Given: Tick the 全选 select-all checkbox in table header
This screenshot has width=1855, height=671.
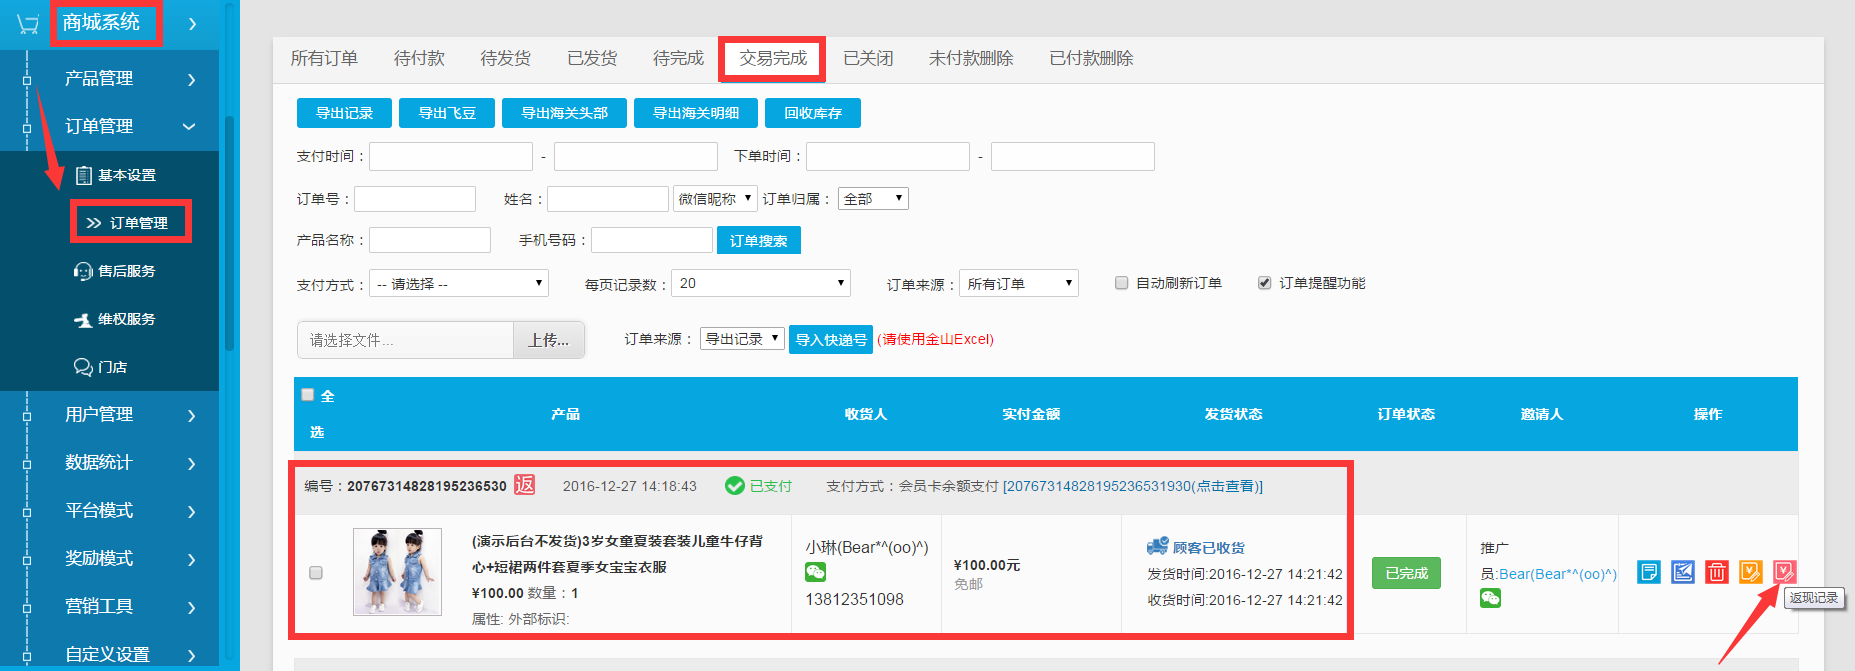Looking at the screenshot, I should (x=308, y=395).
